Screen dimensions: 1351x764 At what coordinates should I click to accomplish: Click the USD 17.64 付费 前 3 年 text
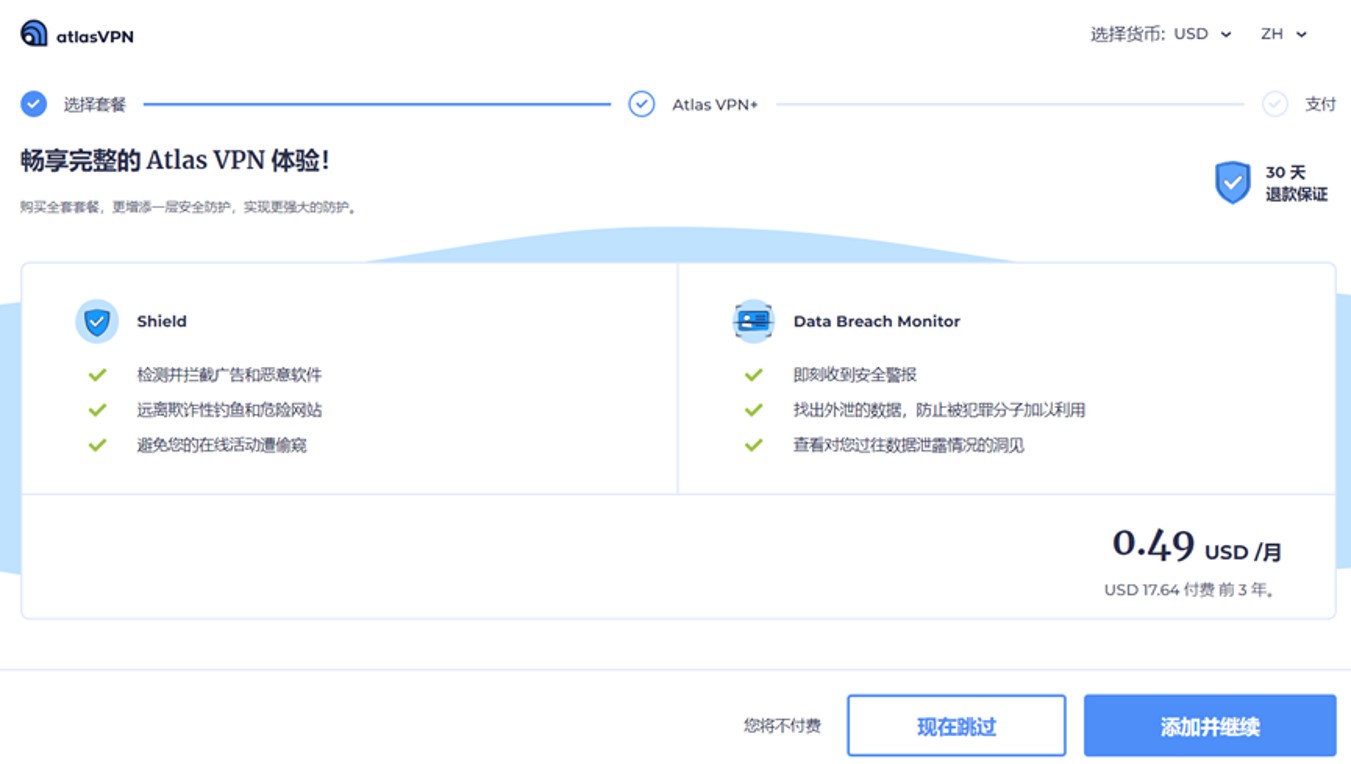[1190, 590]
